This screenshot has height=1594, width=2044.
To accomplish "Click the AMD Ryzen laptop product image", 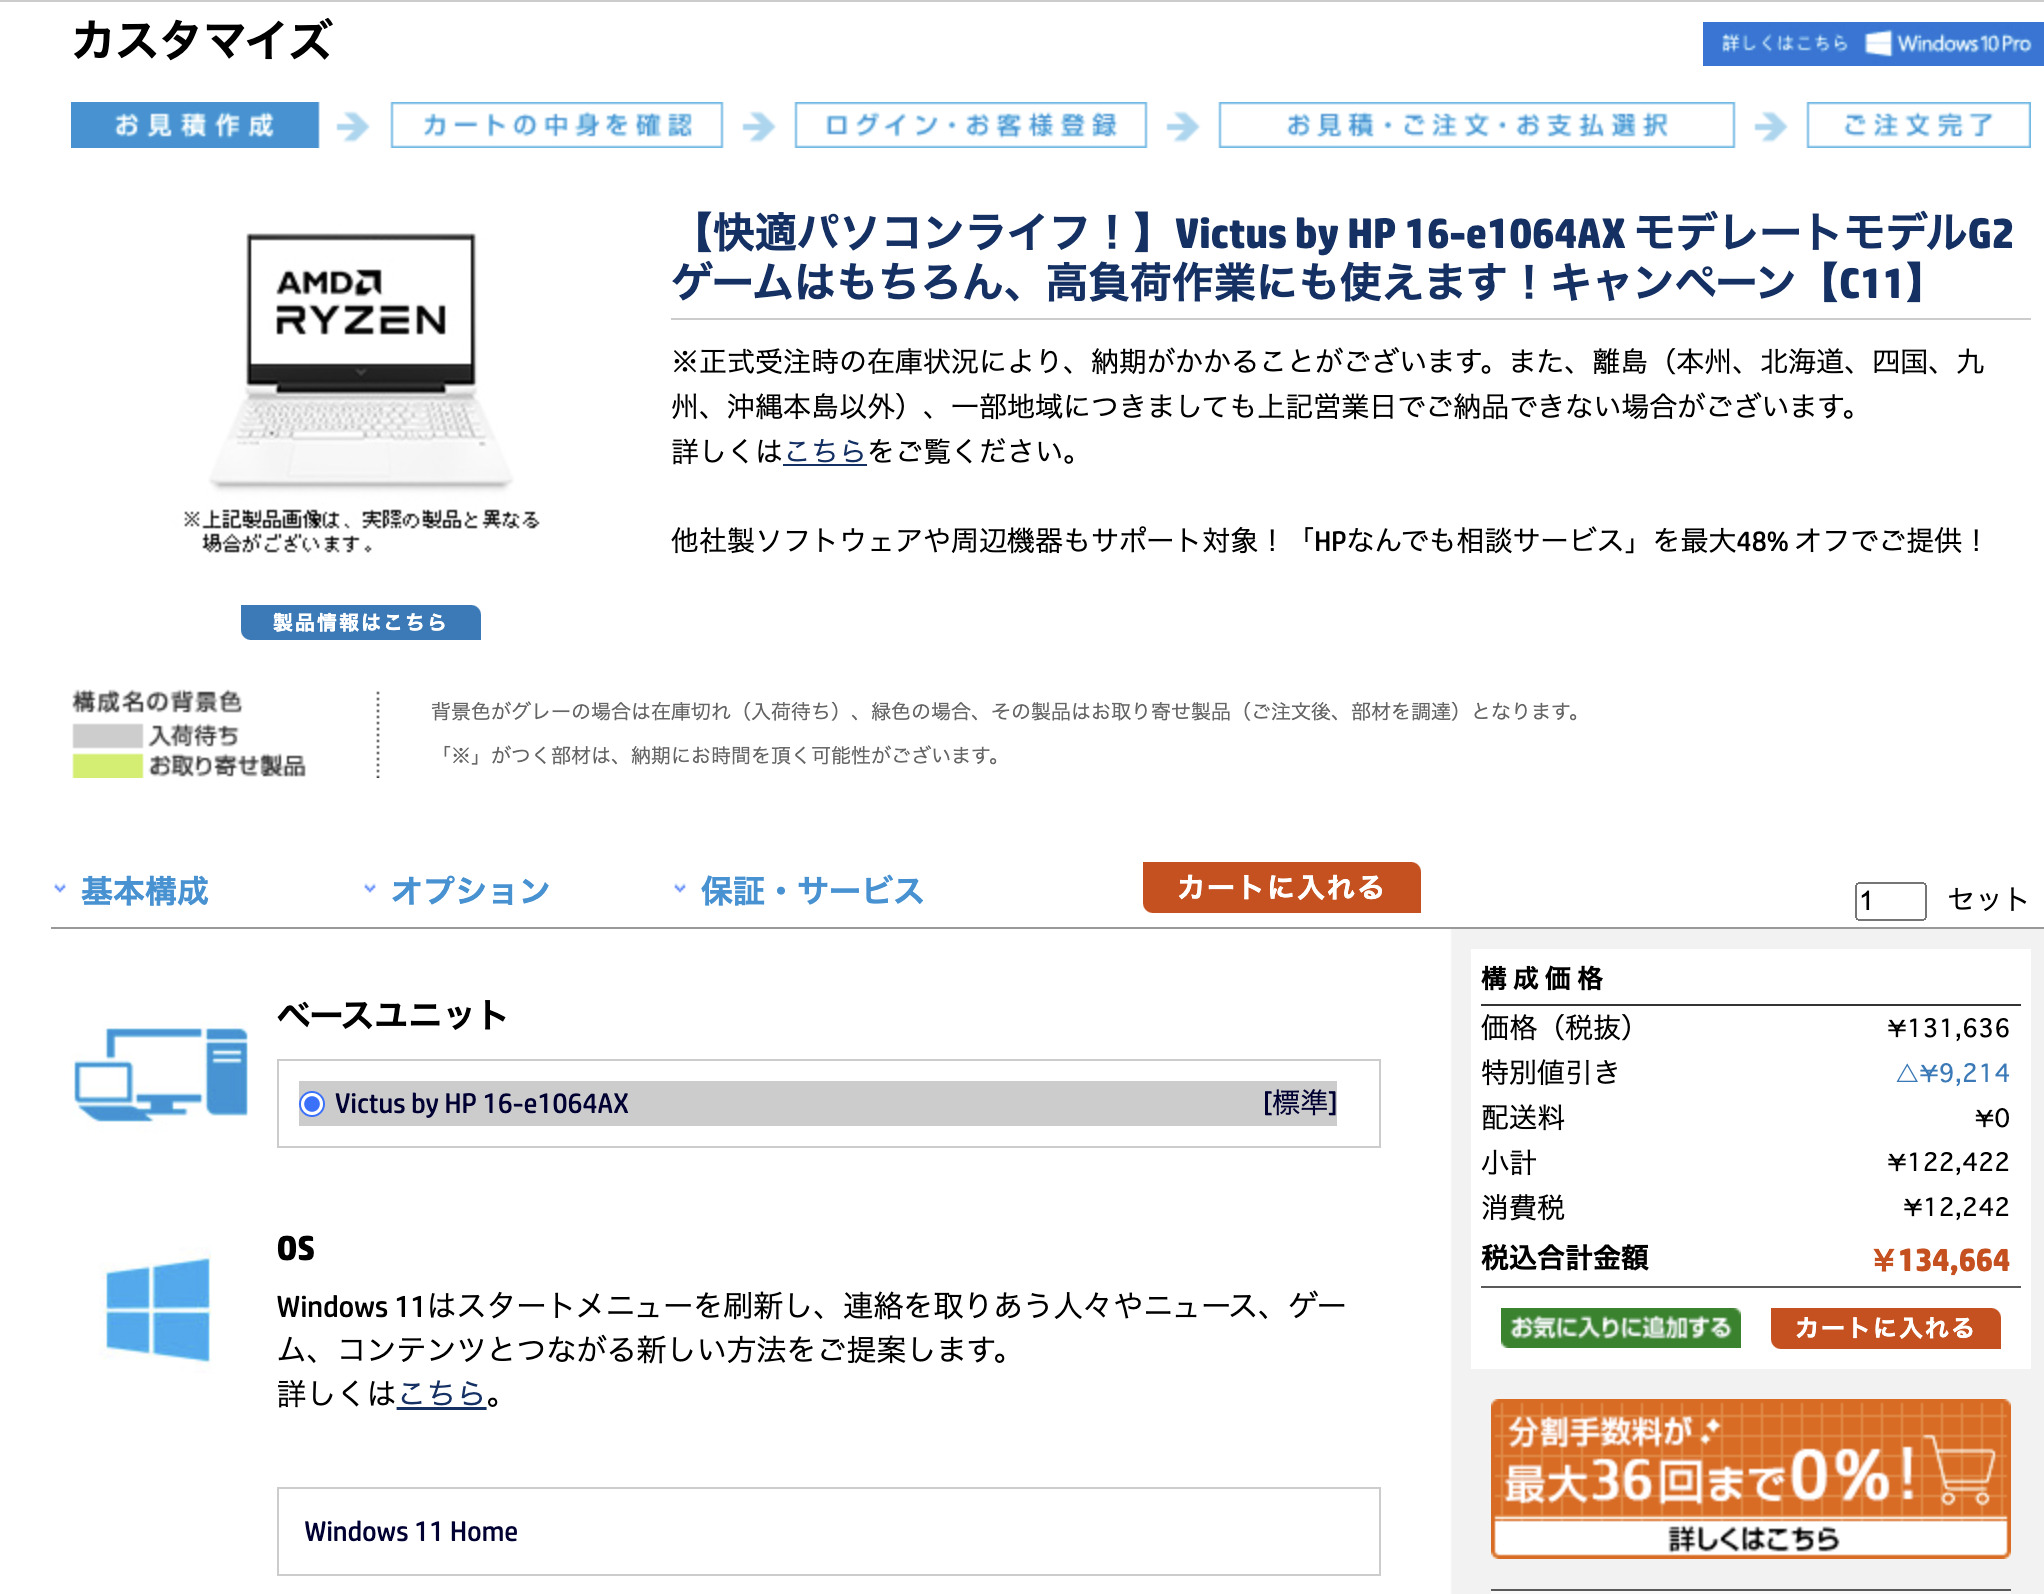I will tap(361, 360).
